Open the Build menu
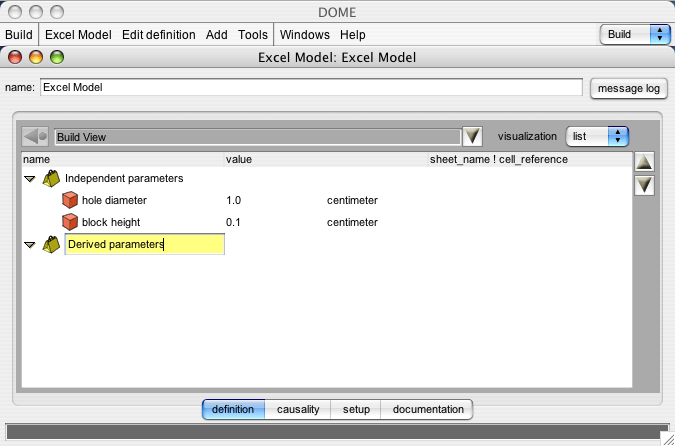675x446 pixels. click(19, 34)
